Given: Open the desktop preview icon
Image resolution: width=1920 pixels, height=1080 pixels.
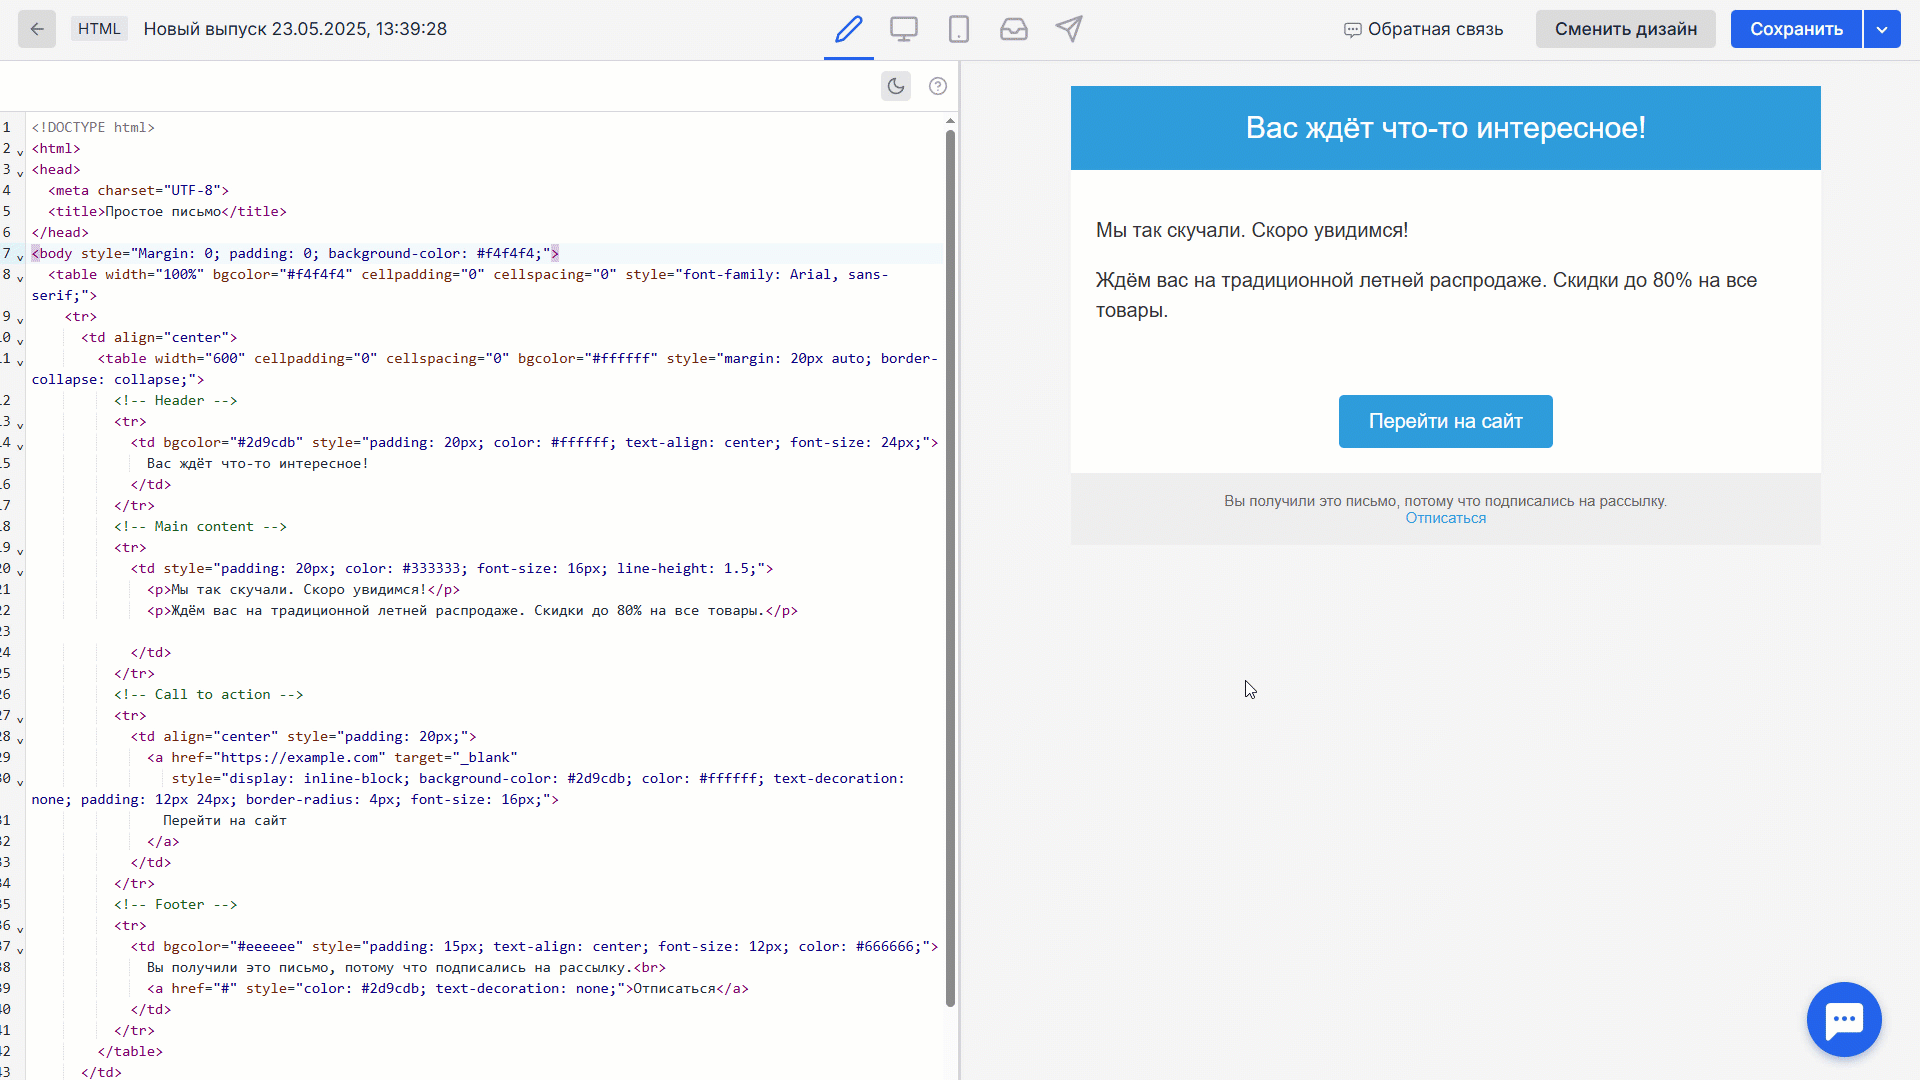Looking at the screenshot, I should point(904,29).
